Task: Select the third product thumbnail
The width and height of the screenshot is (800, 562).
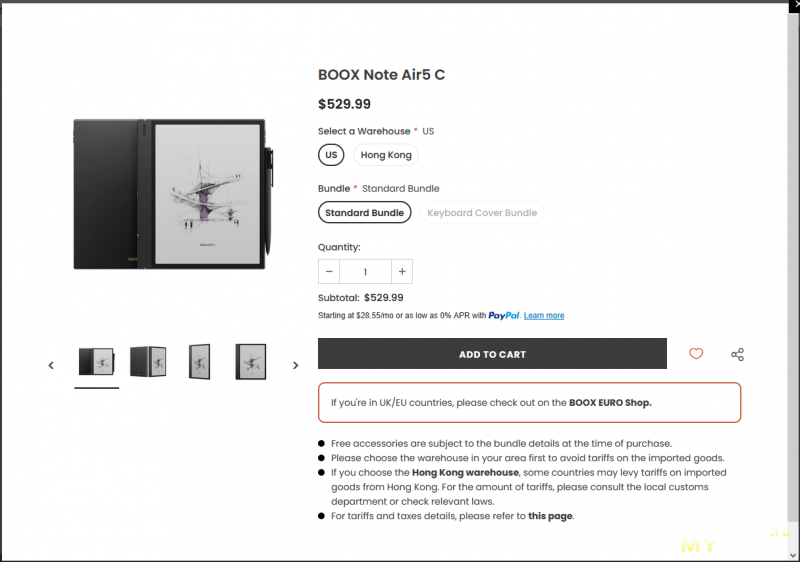Action: click(x=199, y=361)
